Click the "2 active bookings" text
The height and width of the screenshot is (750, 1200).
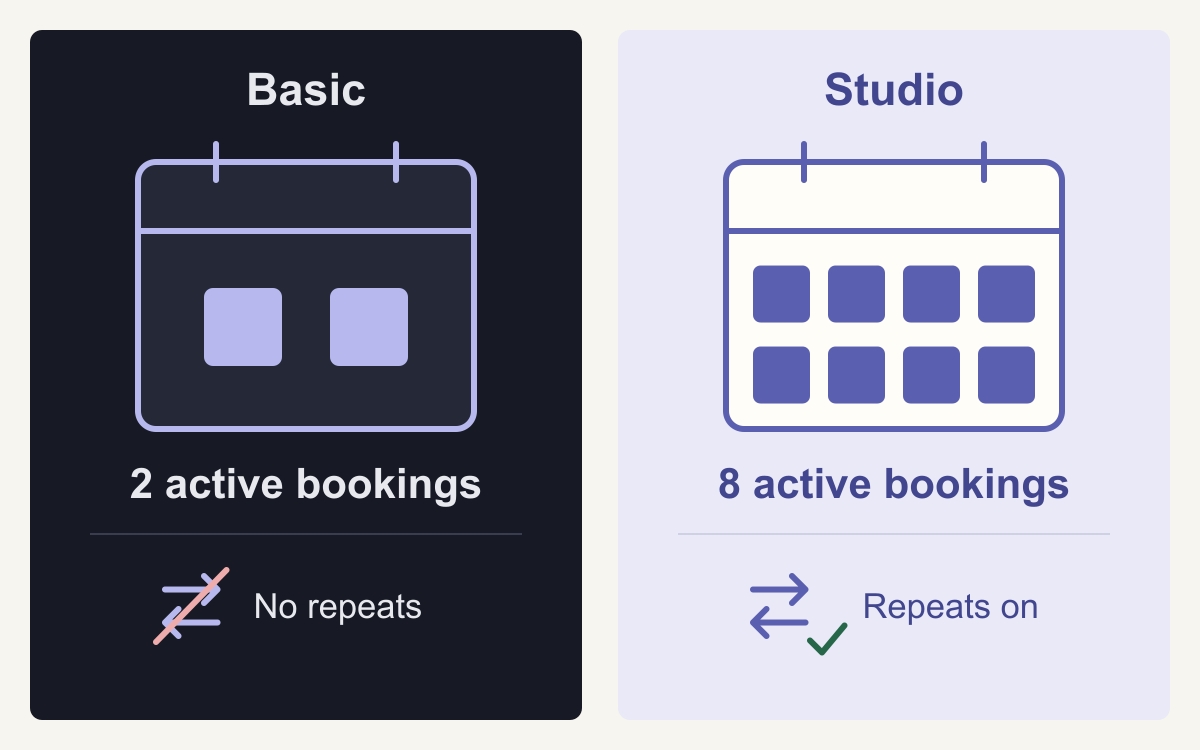tap(306, 485)
